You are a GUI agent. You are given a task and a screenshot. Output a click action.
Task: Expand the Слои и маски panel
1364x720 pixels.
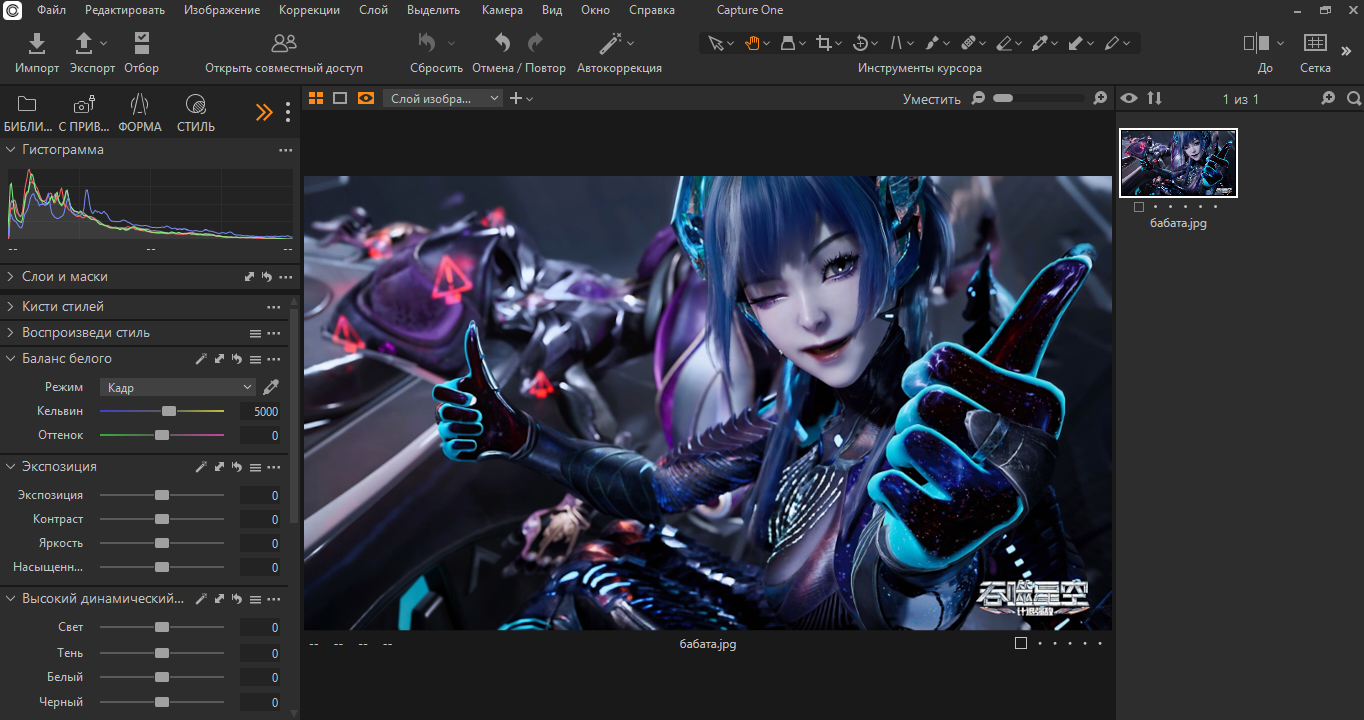[x=10, y=277]
